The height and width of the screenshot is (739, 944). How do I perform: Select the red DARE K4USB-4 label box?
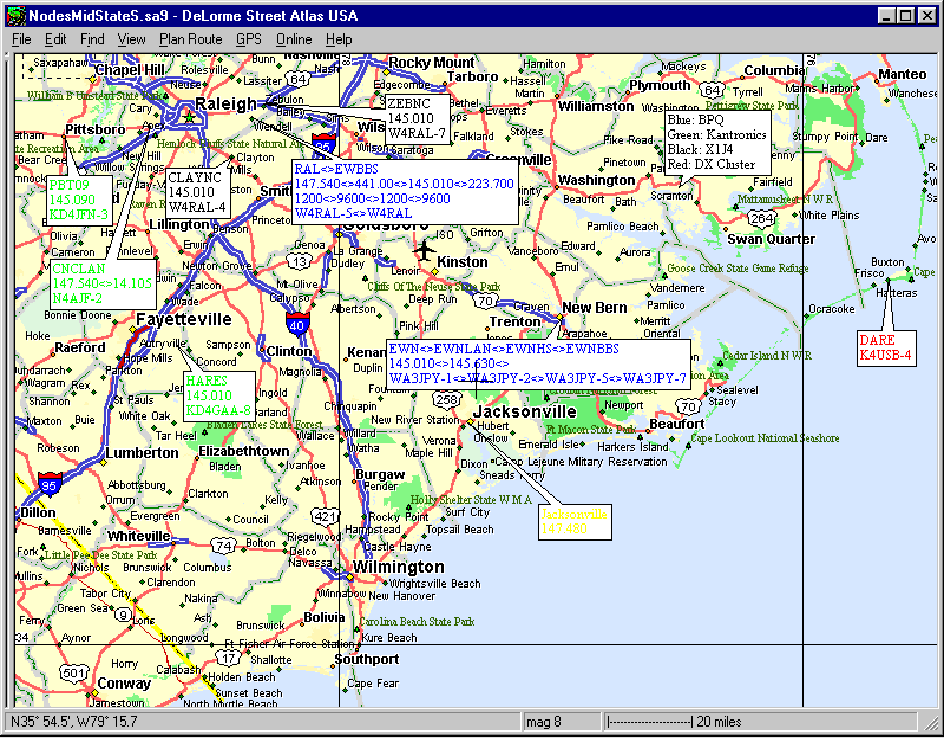pyautogui.click(x=887, y=348)
